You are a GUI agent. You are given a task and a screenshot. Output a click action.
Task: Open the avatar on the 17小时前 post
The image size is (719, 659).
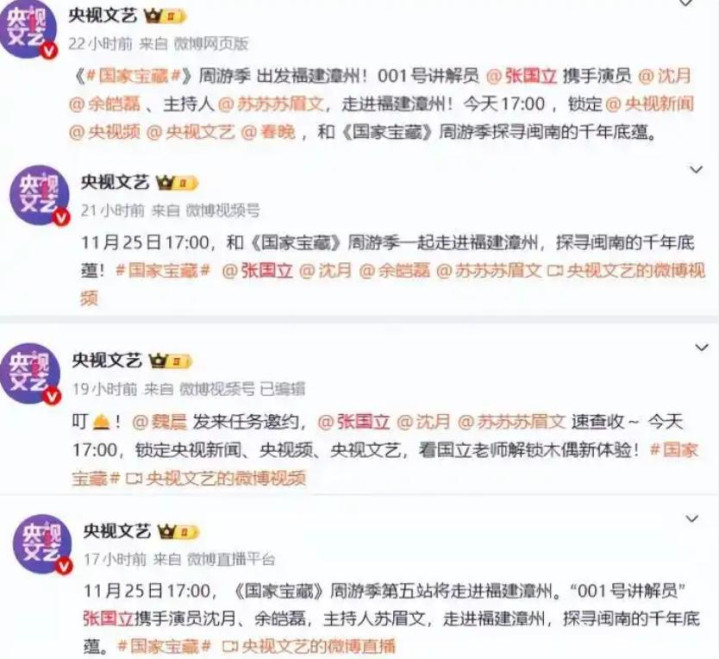[x=42, y=544]
